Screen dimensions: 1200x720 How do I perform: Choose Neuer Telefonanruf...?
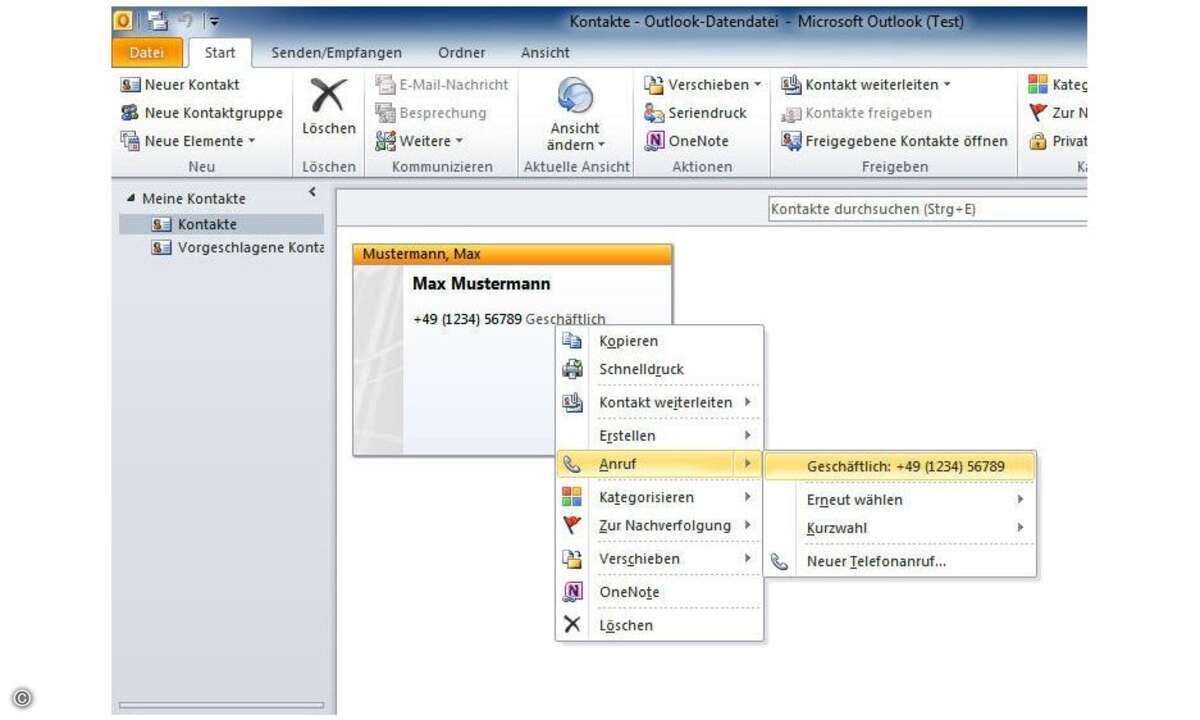coord(900,561)
